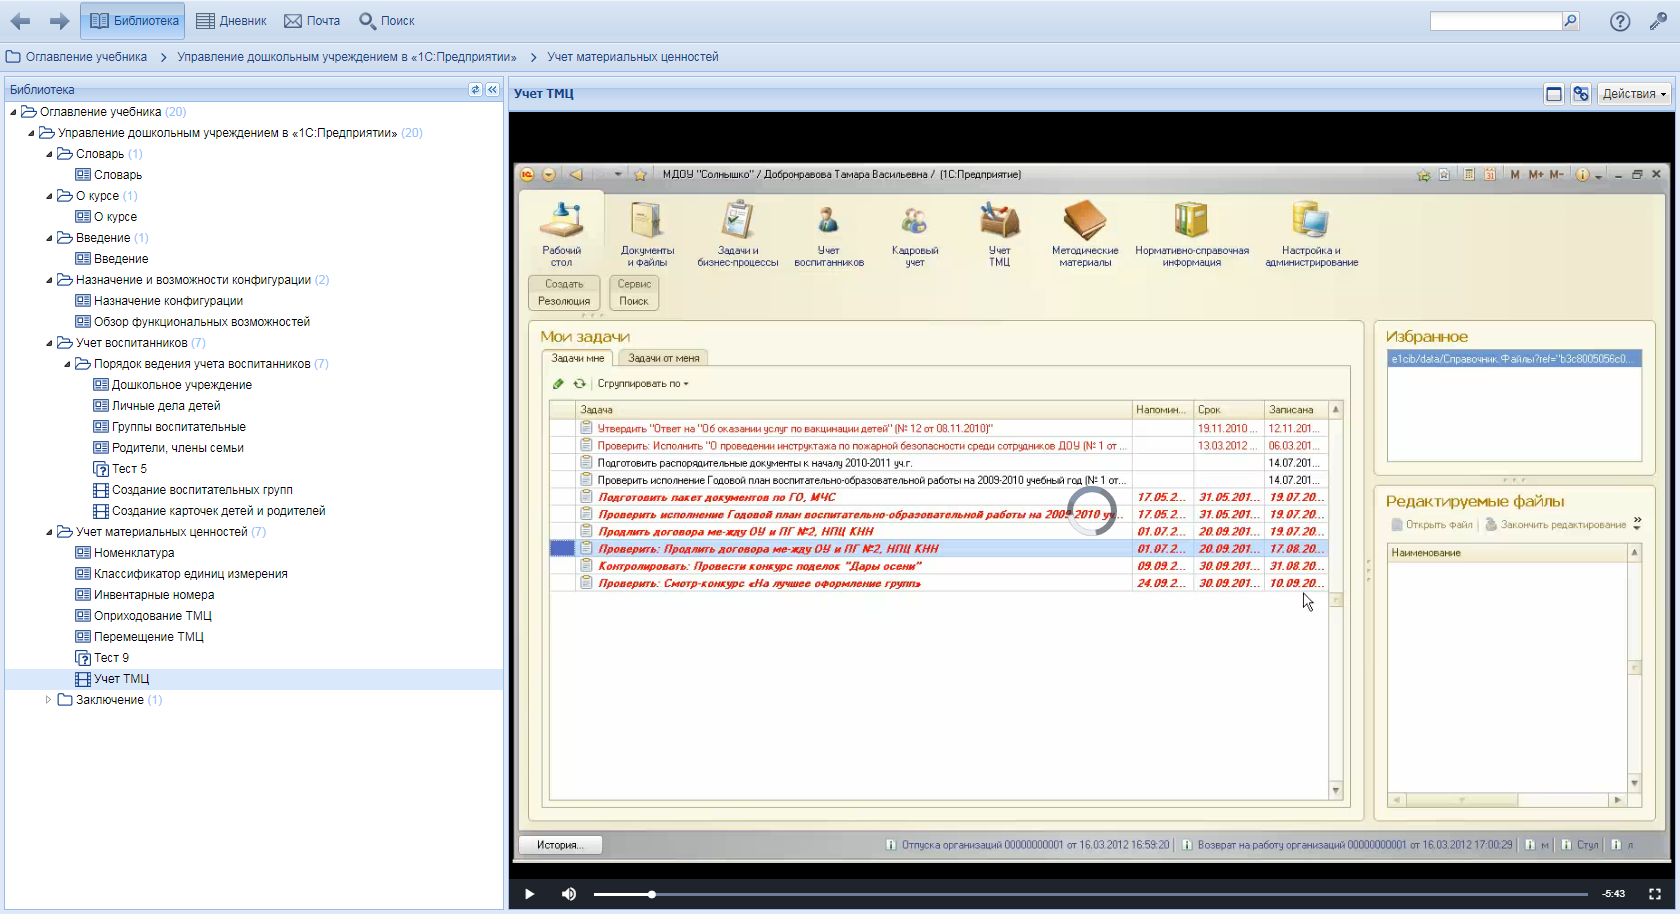This screenshot has width=1680, height=914.
Task: Select the Учет ТМЦ video item
Action: 121,679
